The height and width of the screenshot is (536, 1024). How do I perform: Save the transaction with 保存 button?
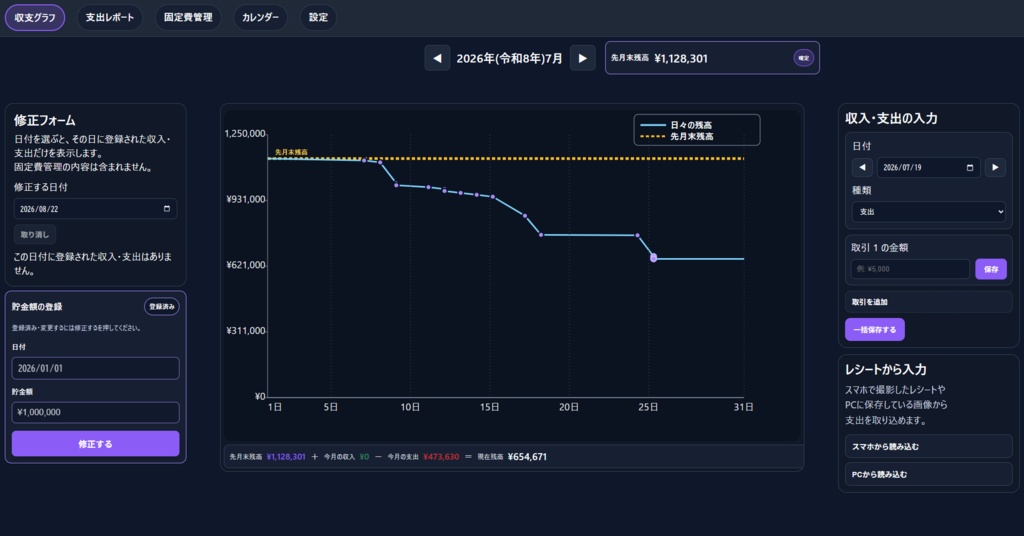tap(991, 269)
